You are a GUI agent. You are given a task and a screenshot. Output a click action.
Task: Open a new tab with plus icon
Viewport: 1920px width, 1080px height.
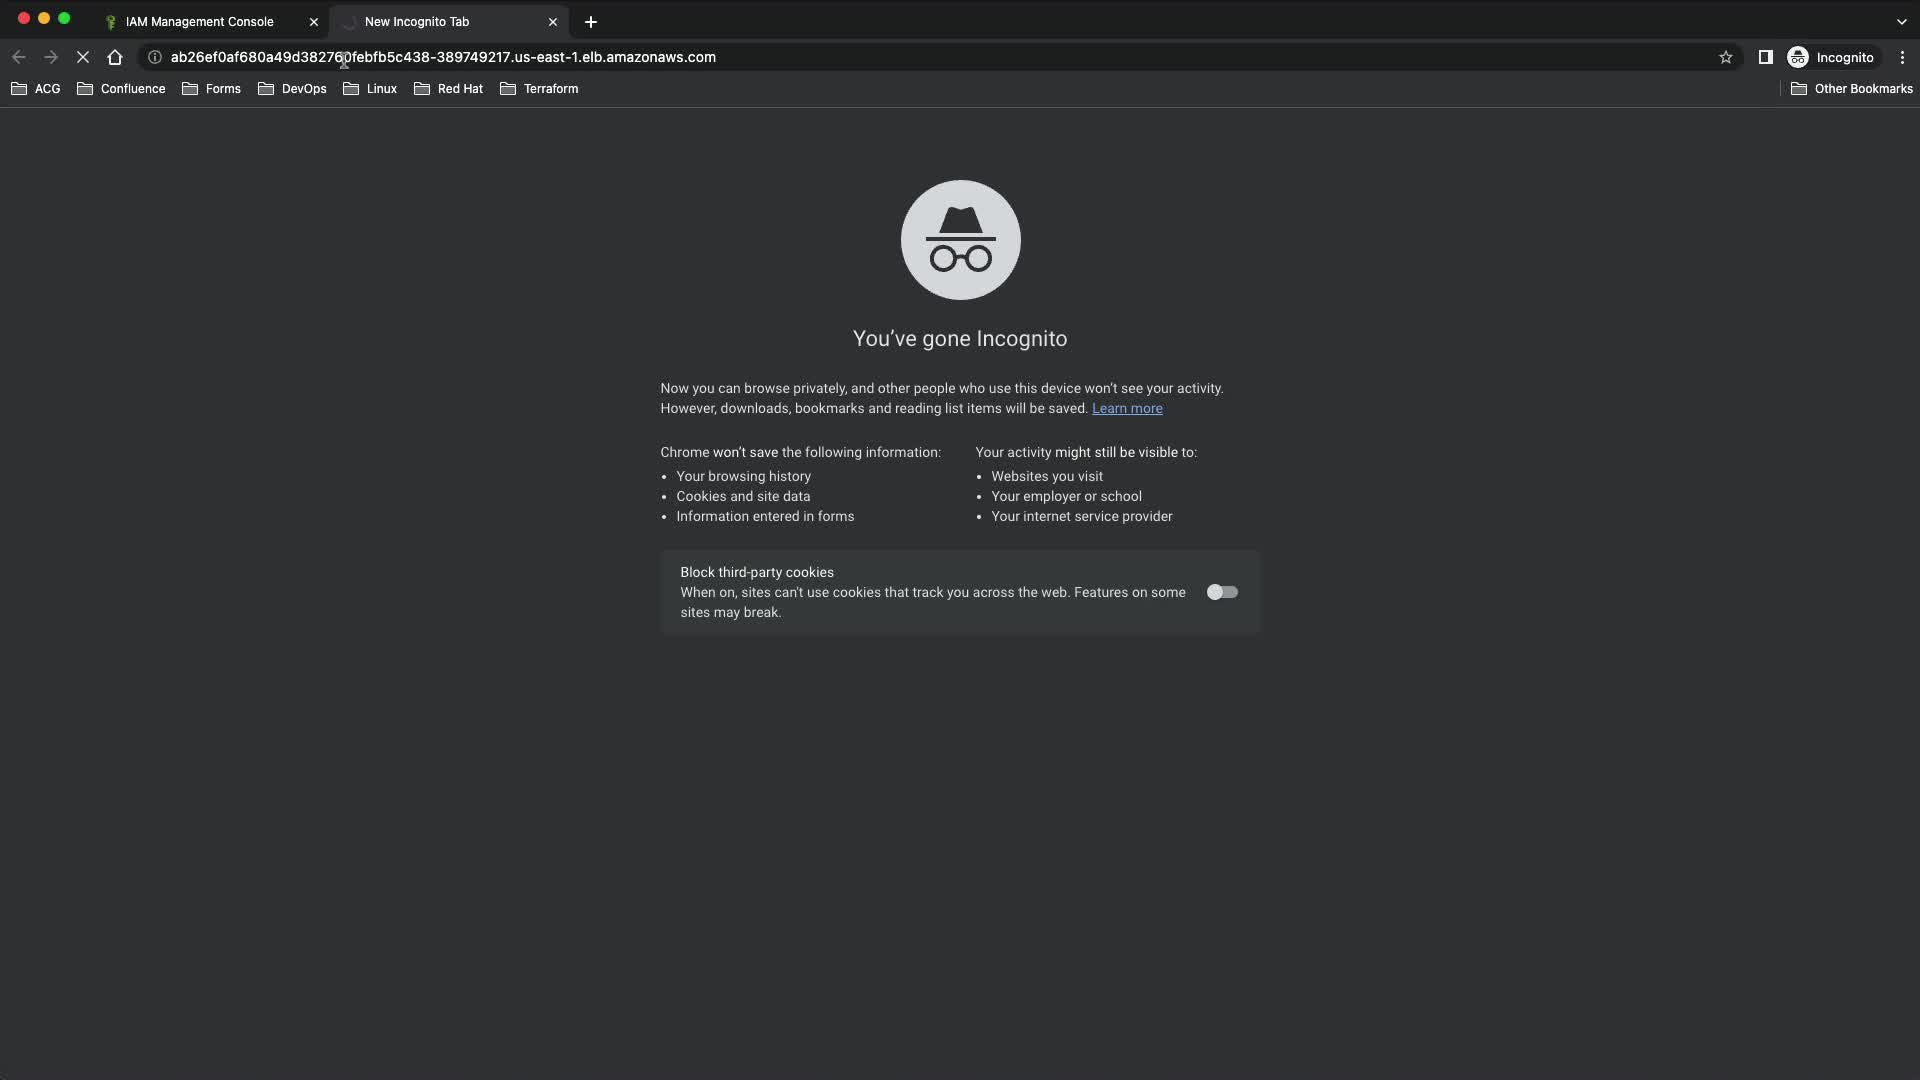click(x=591, y=21)
